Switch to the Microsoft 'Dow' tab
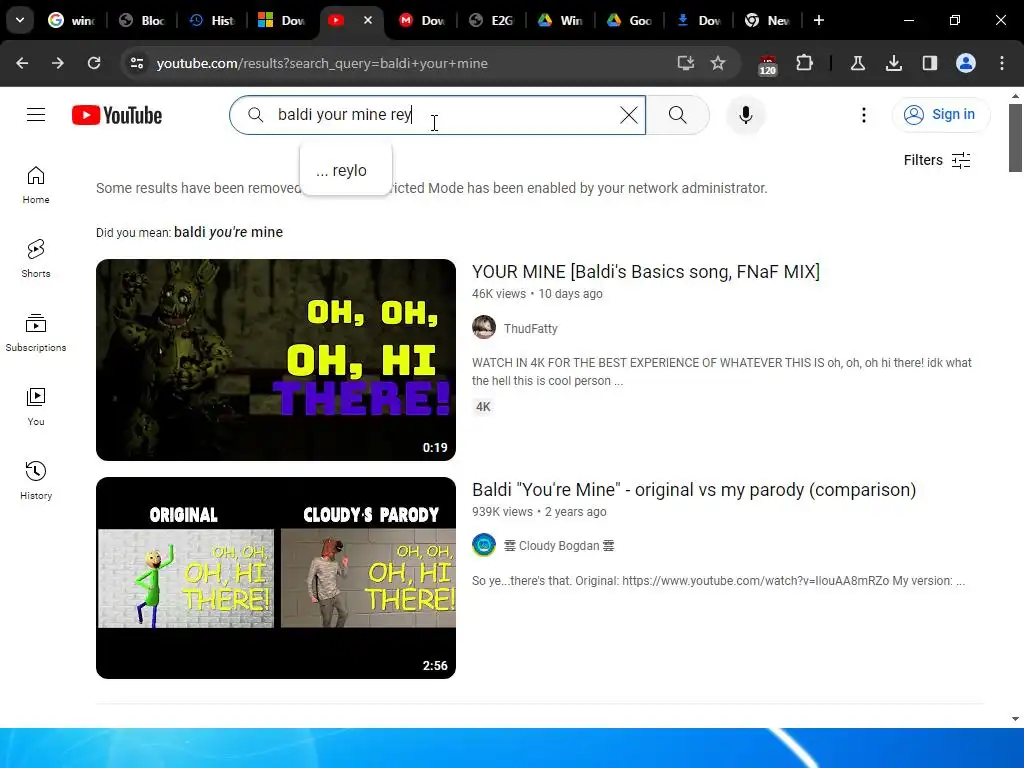 281,20
